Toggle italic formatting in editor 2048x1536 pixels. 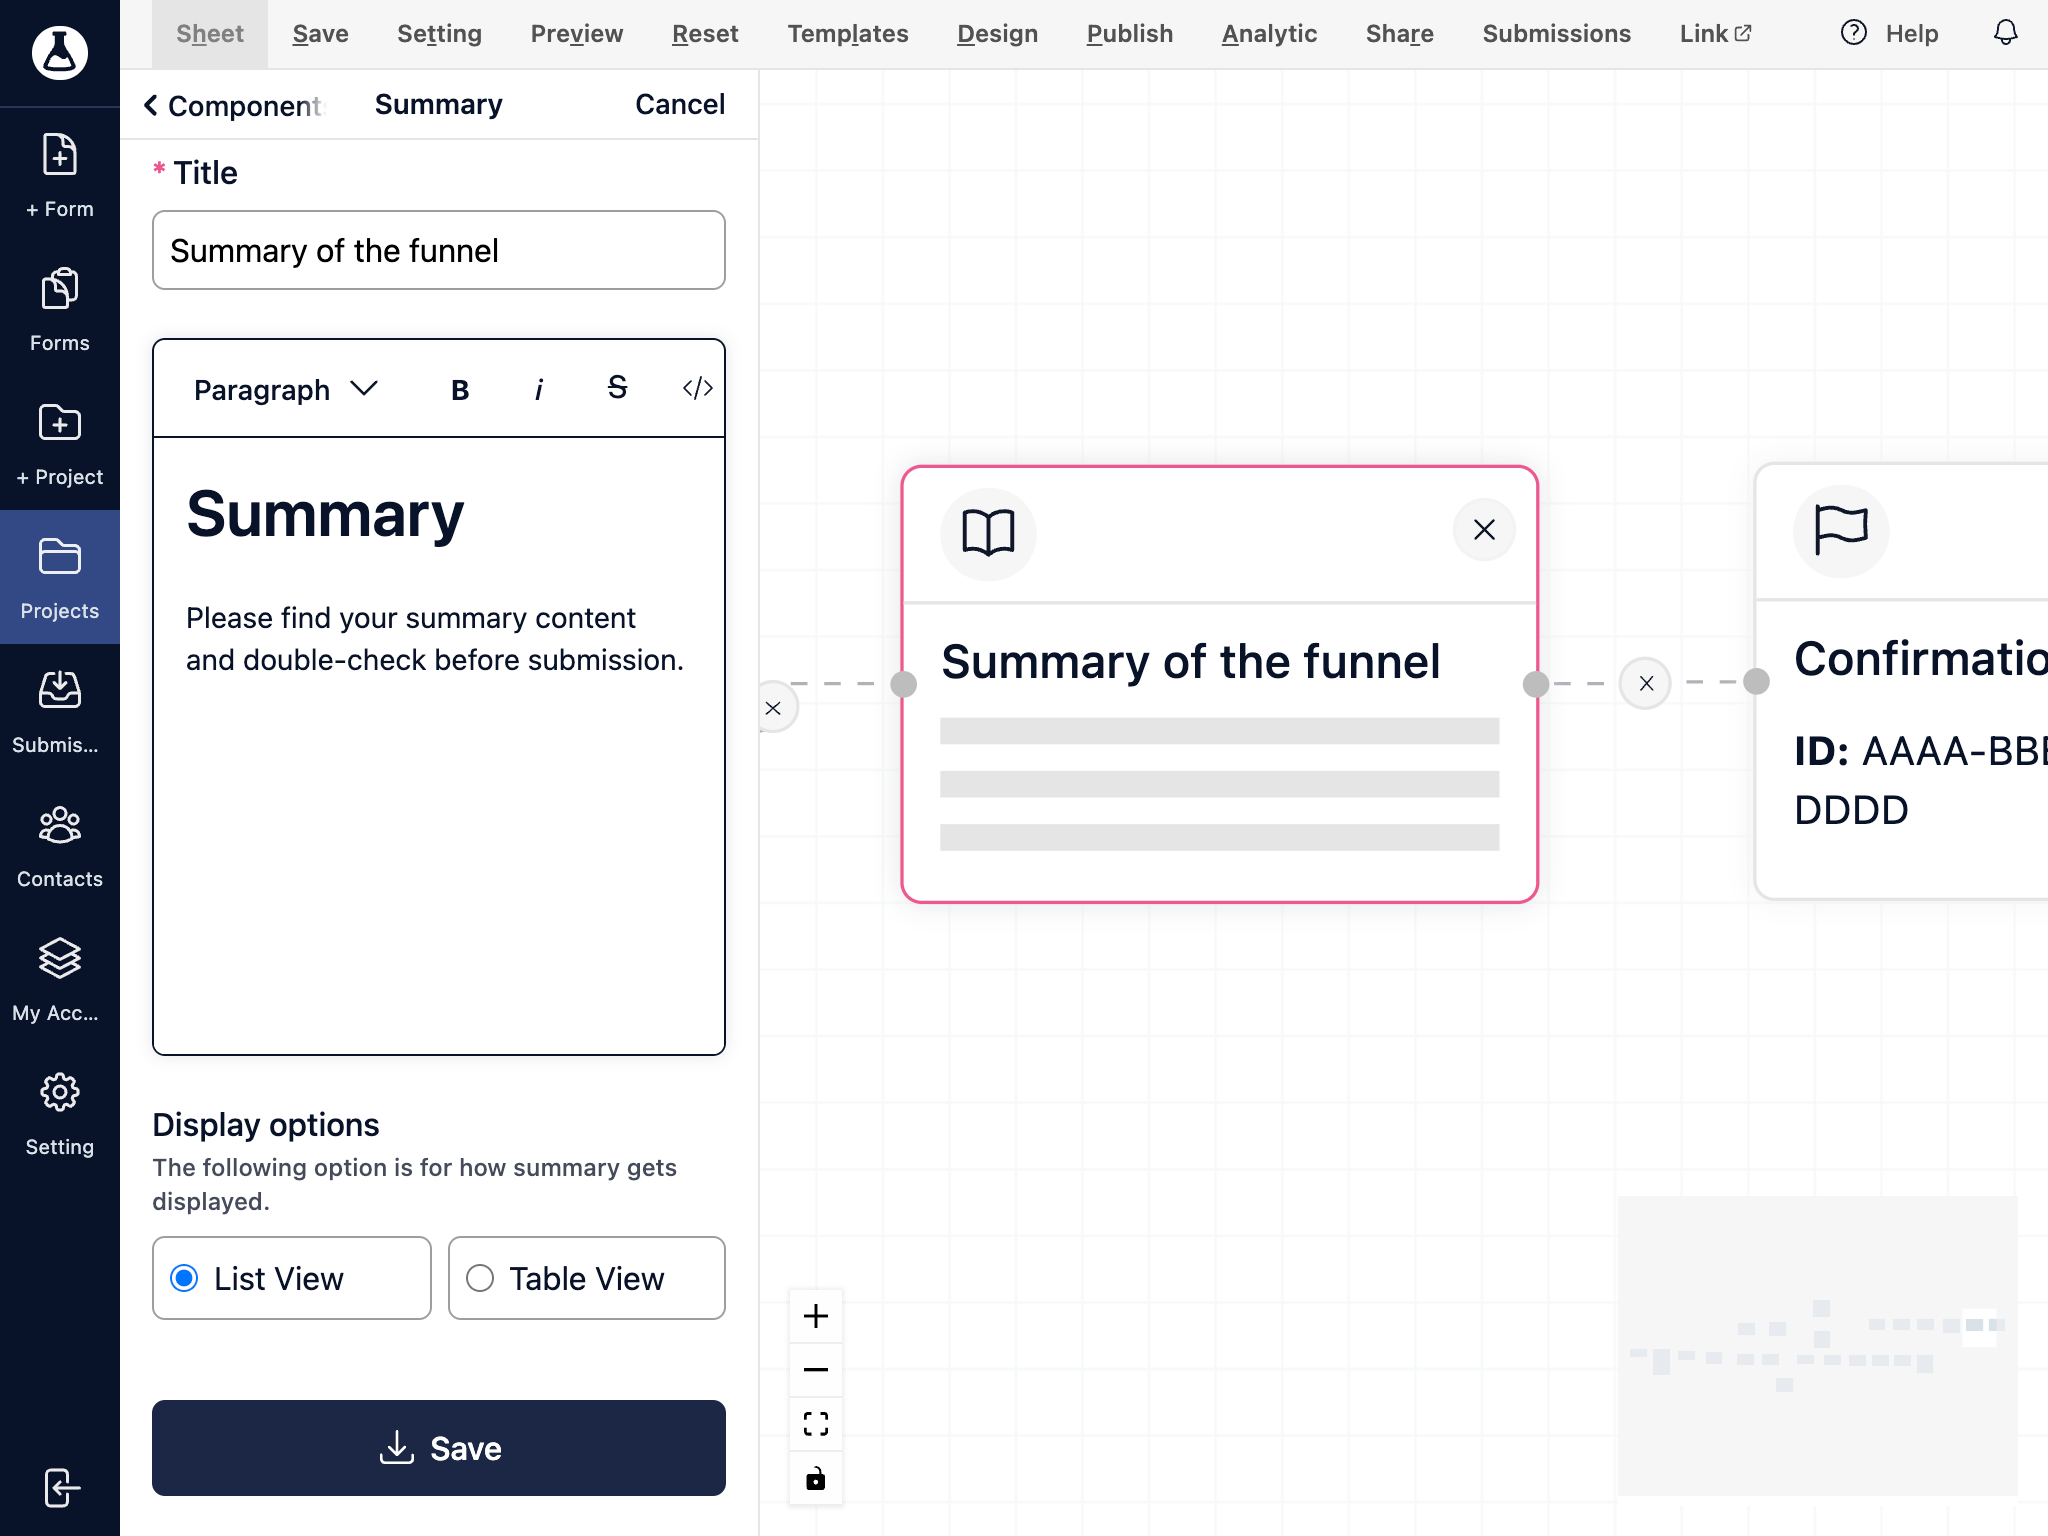[x=539, y=389]
